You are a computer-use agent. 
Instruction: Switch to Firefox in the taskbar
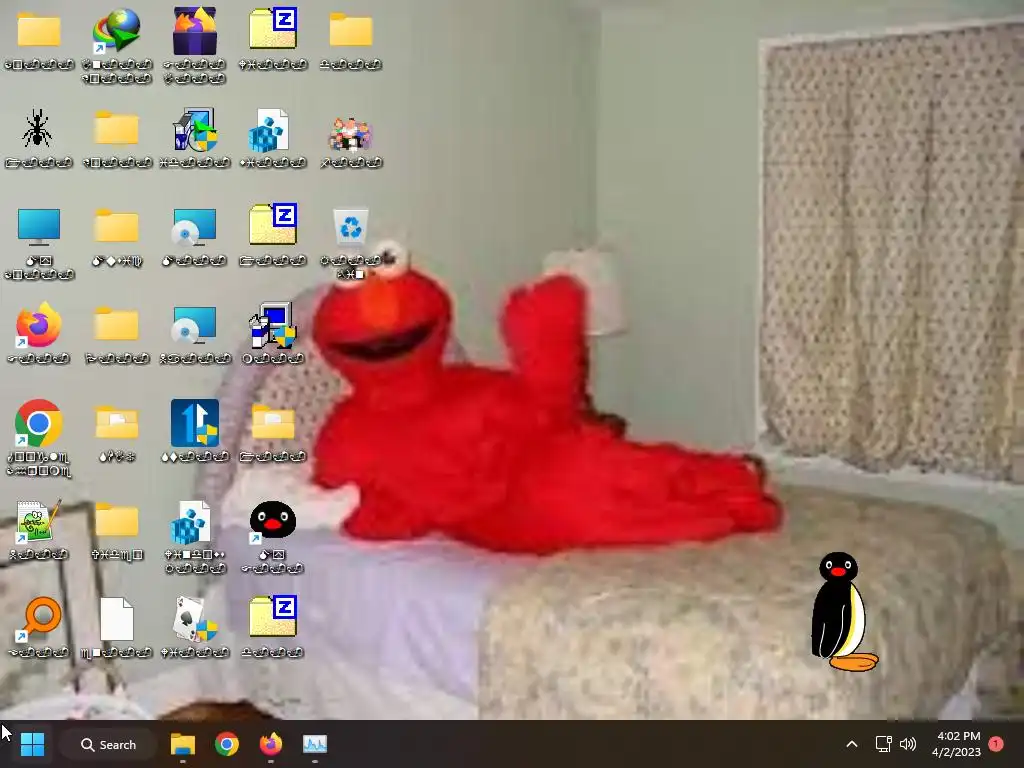[x=270, y=744]
